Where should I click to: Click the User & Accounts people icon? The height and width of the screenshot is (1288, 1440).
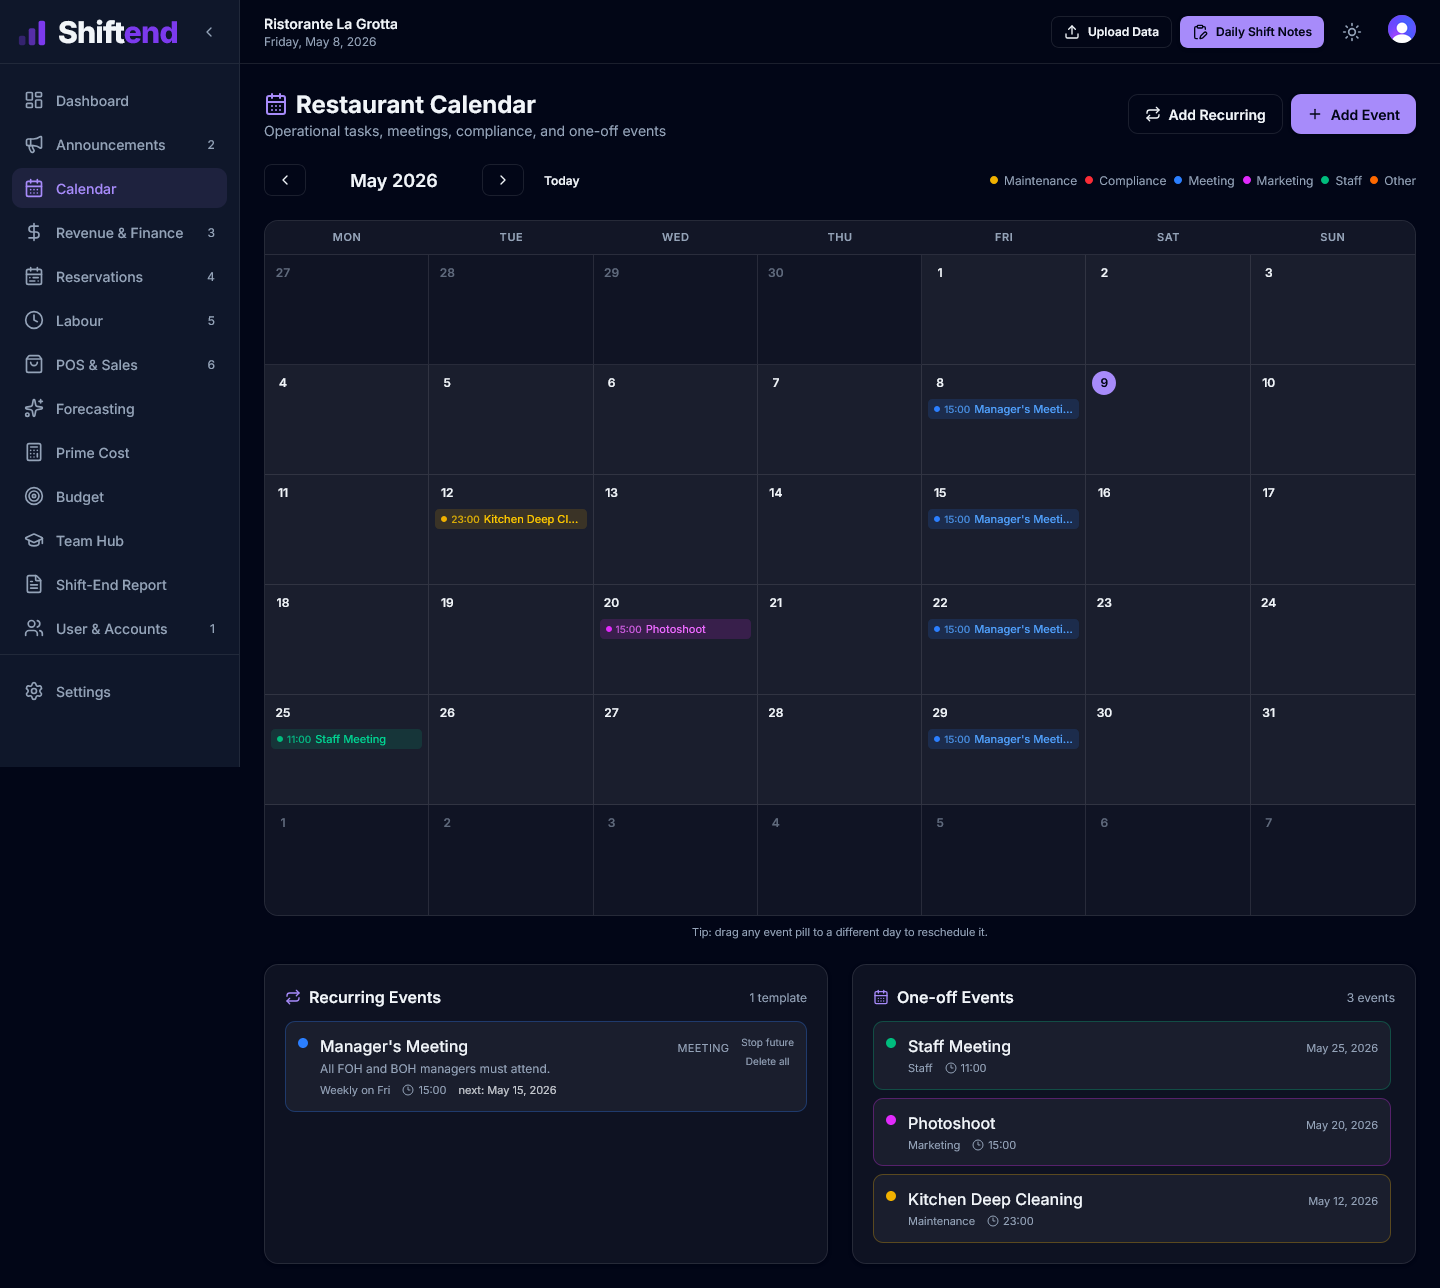34,628
